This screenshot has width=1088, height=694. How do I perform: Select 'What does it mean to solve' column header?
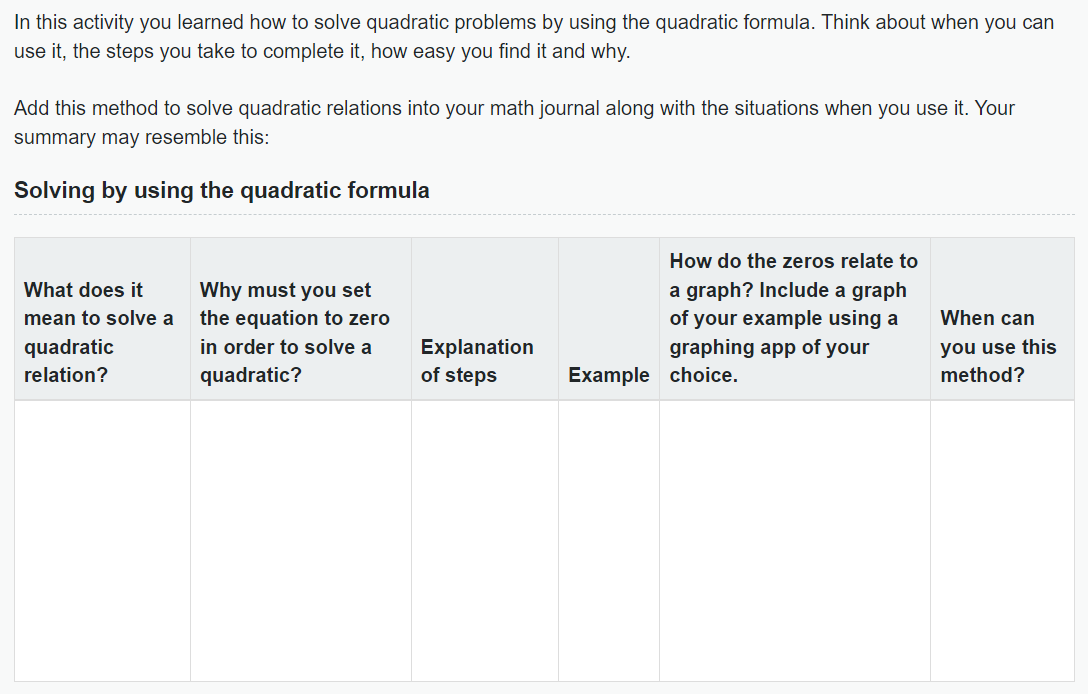click(102, 319)
